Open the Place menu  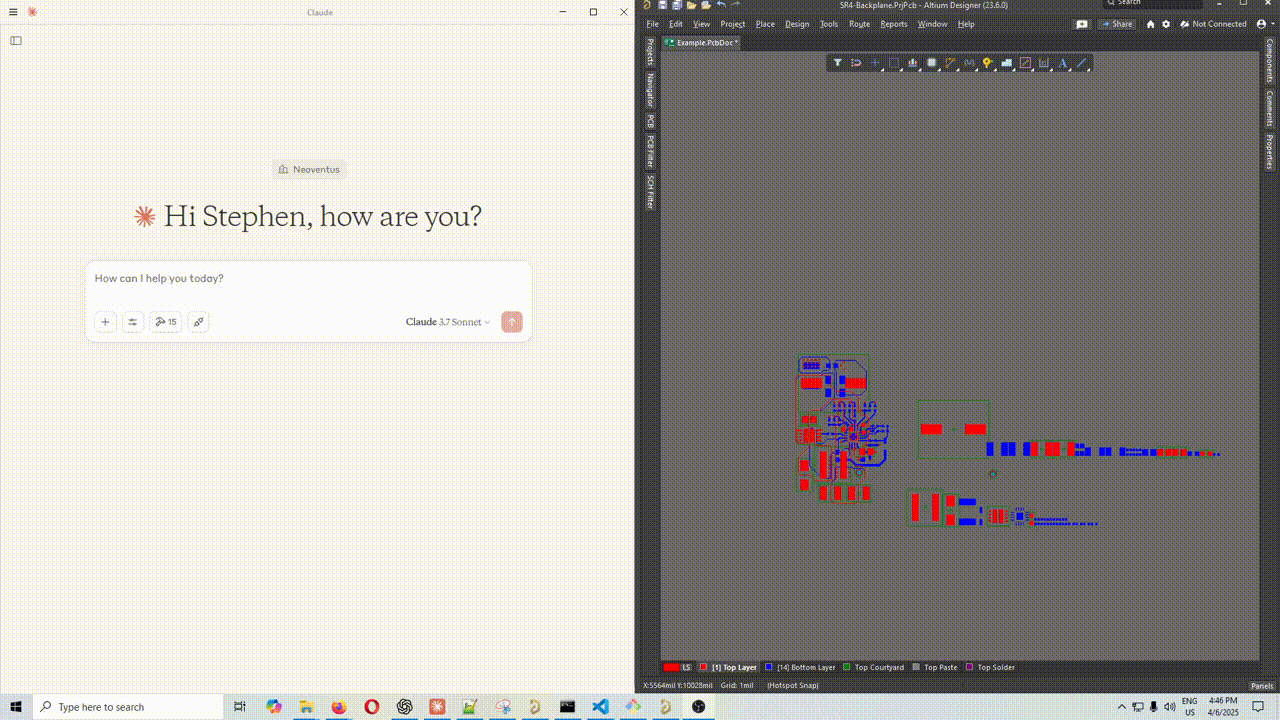(765, 24)
